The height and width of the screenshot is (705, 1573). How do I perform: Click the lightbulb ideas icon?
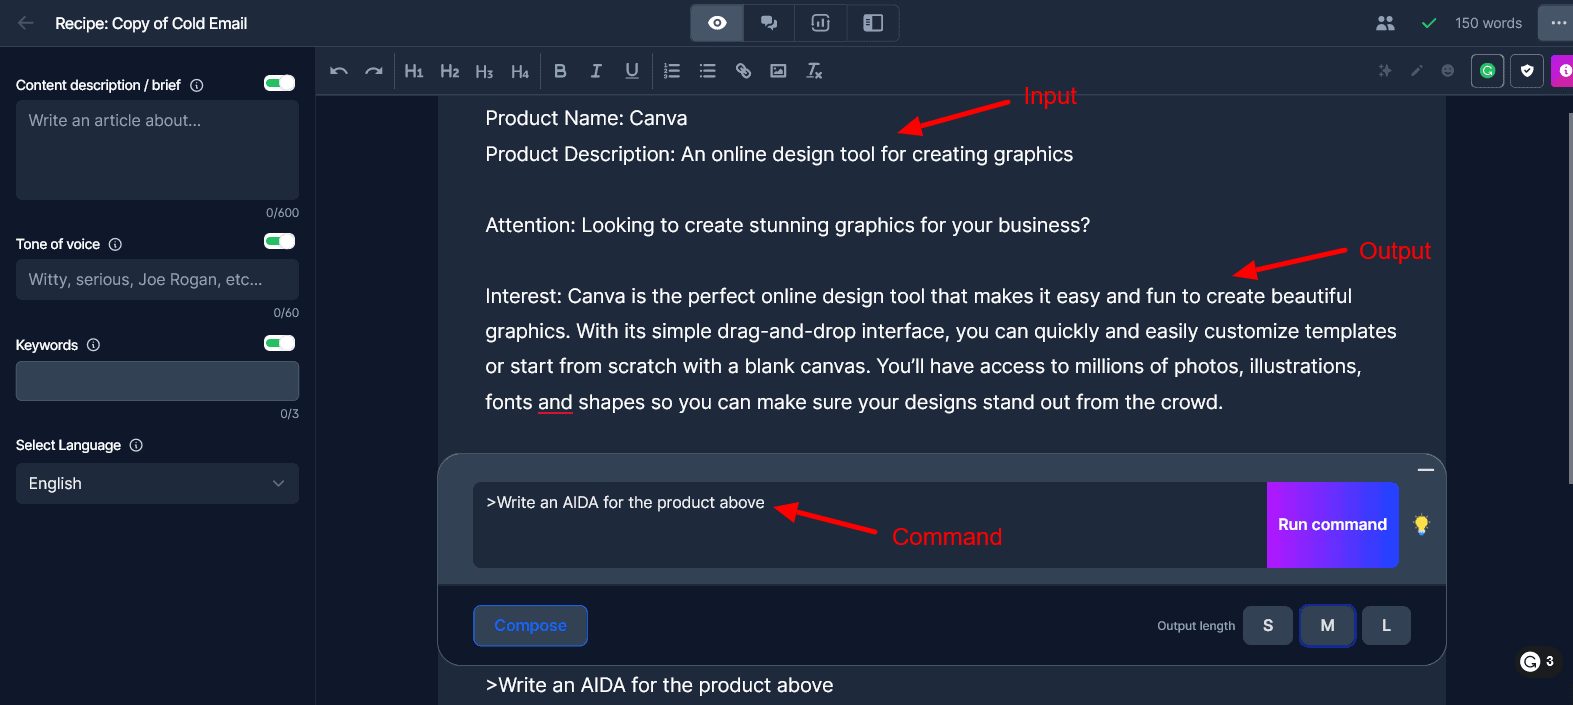[1421, 524]
